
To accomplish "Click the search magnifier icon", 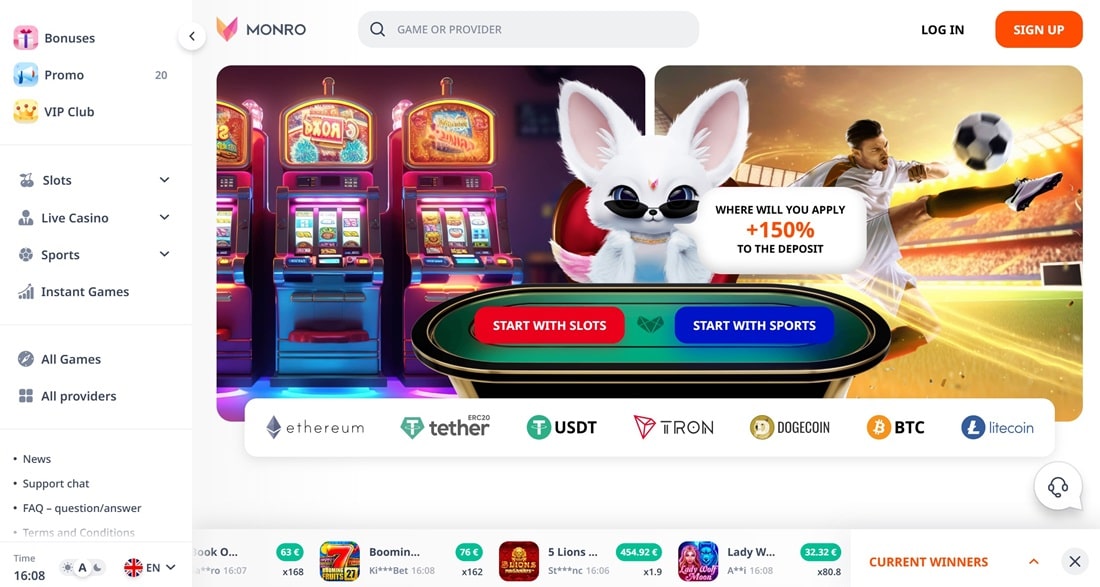I will 377,29.
